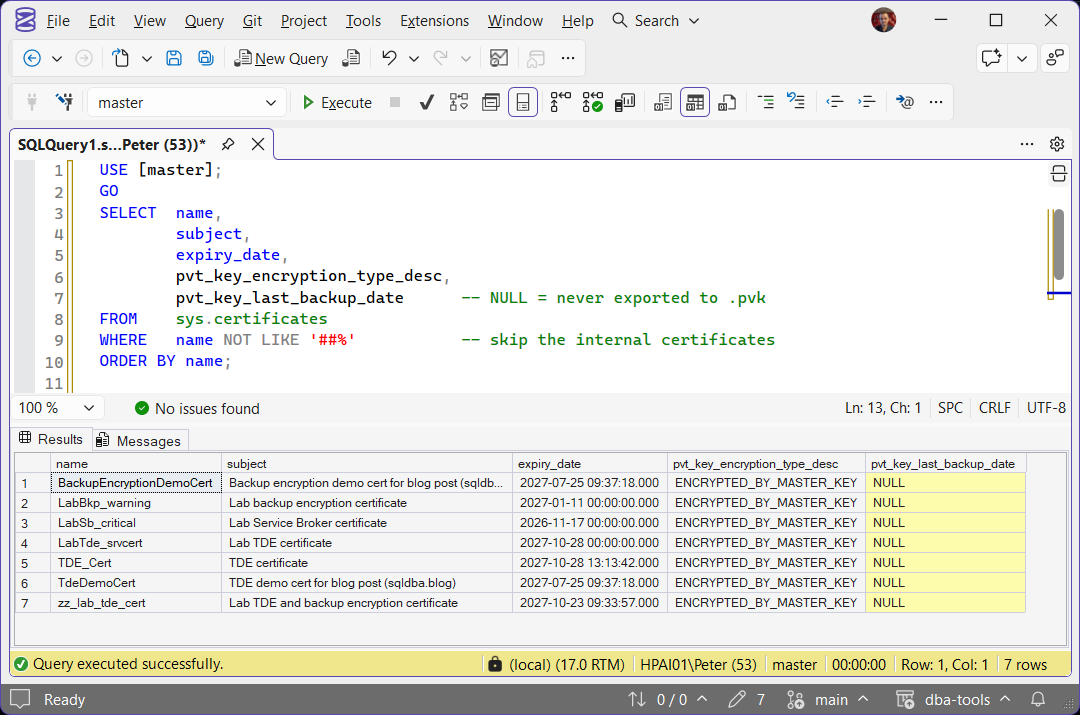Expand the New File dropdown arrow
1080x715 pixels.
pos(147,59)
